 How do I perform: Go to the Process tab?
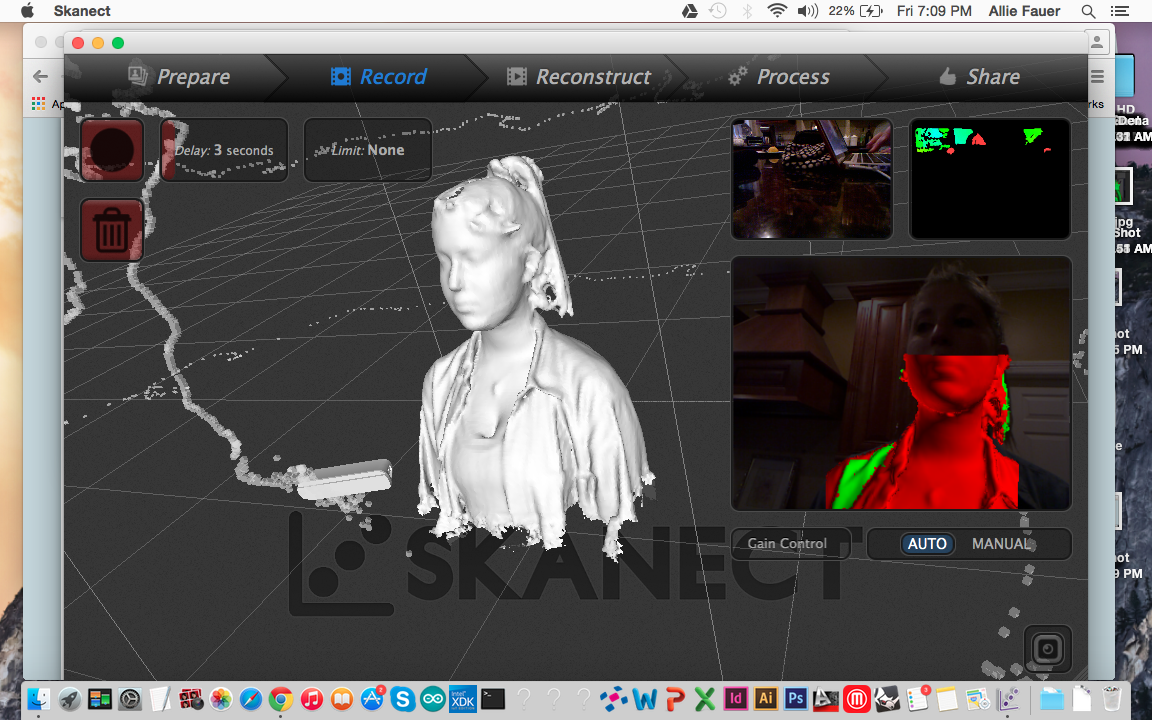click(779, 76)
